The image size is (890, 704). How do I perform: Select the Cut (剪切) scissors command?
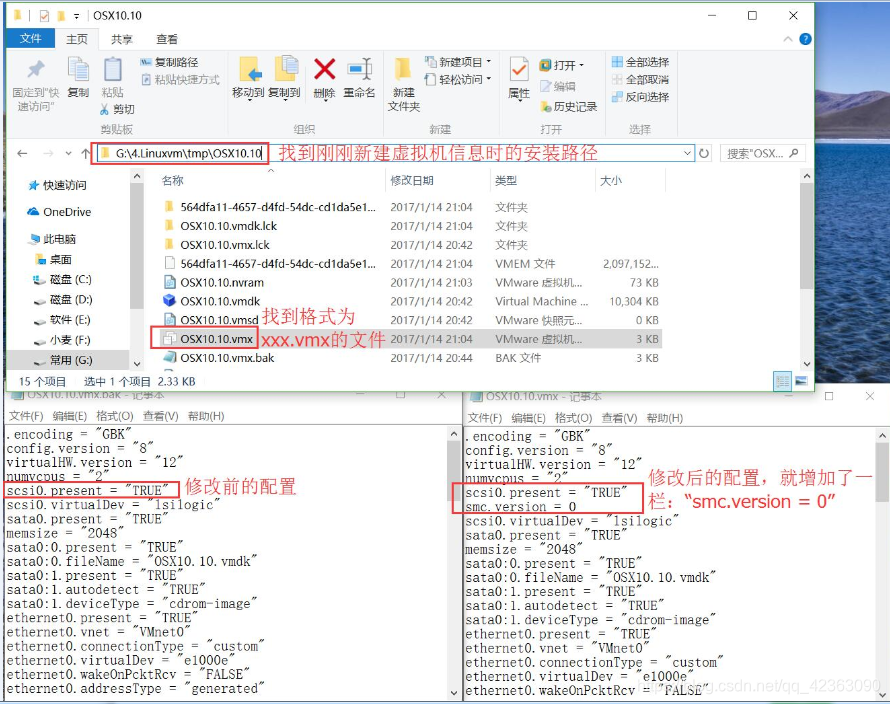[x=117, y=109]
